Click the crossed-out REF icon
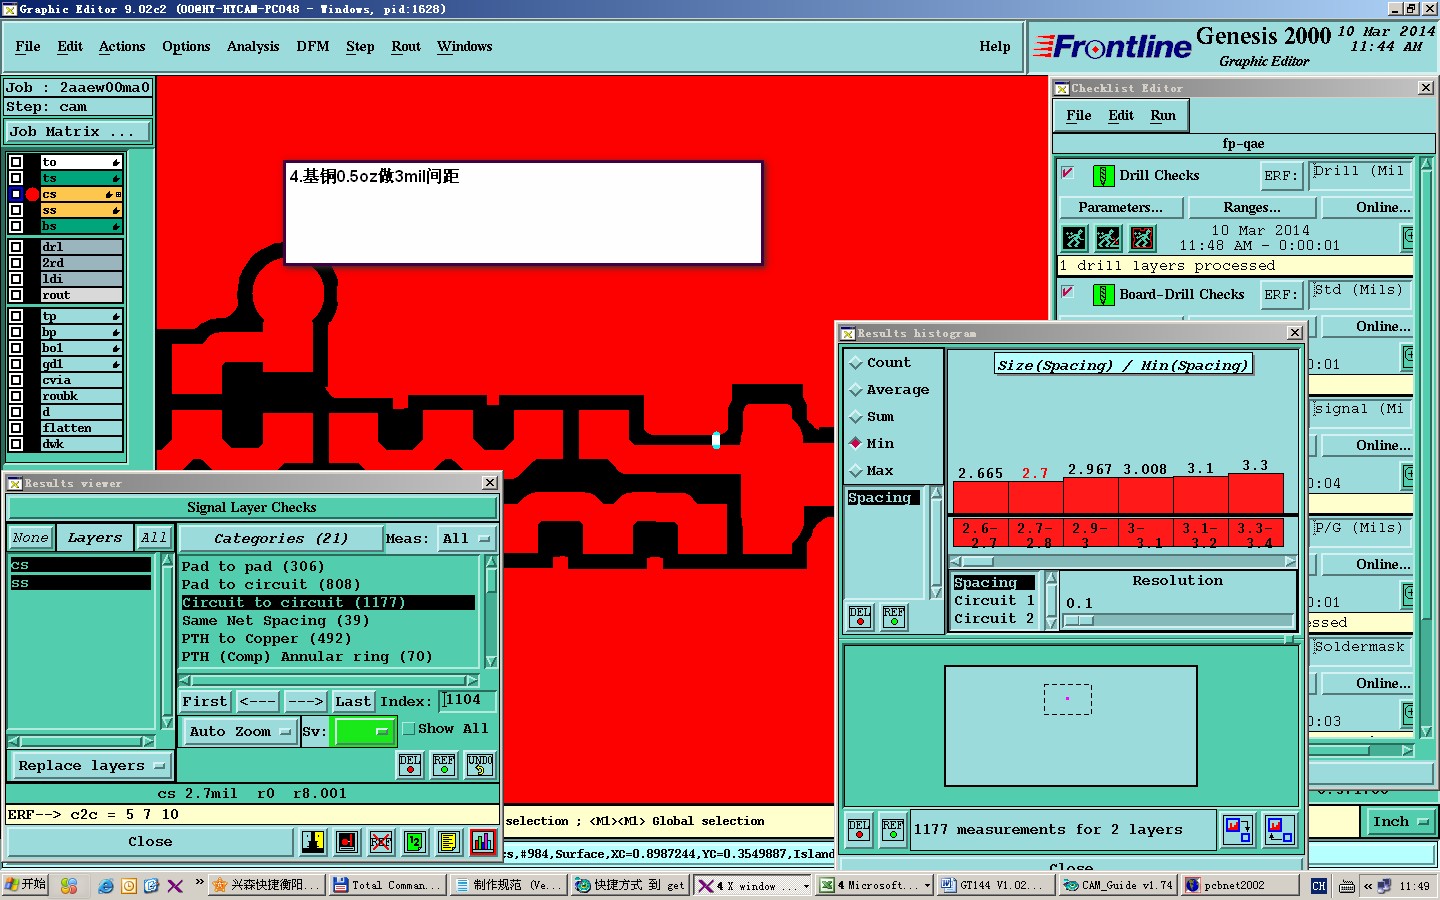 [381, 842]
